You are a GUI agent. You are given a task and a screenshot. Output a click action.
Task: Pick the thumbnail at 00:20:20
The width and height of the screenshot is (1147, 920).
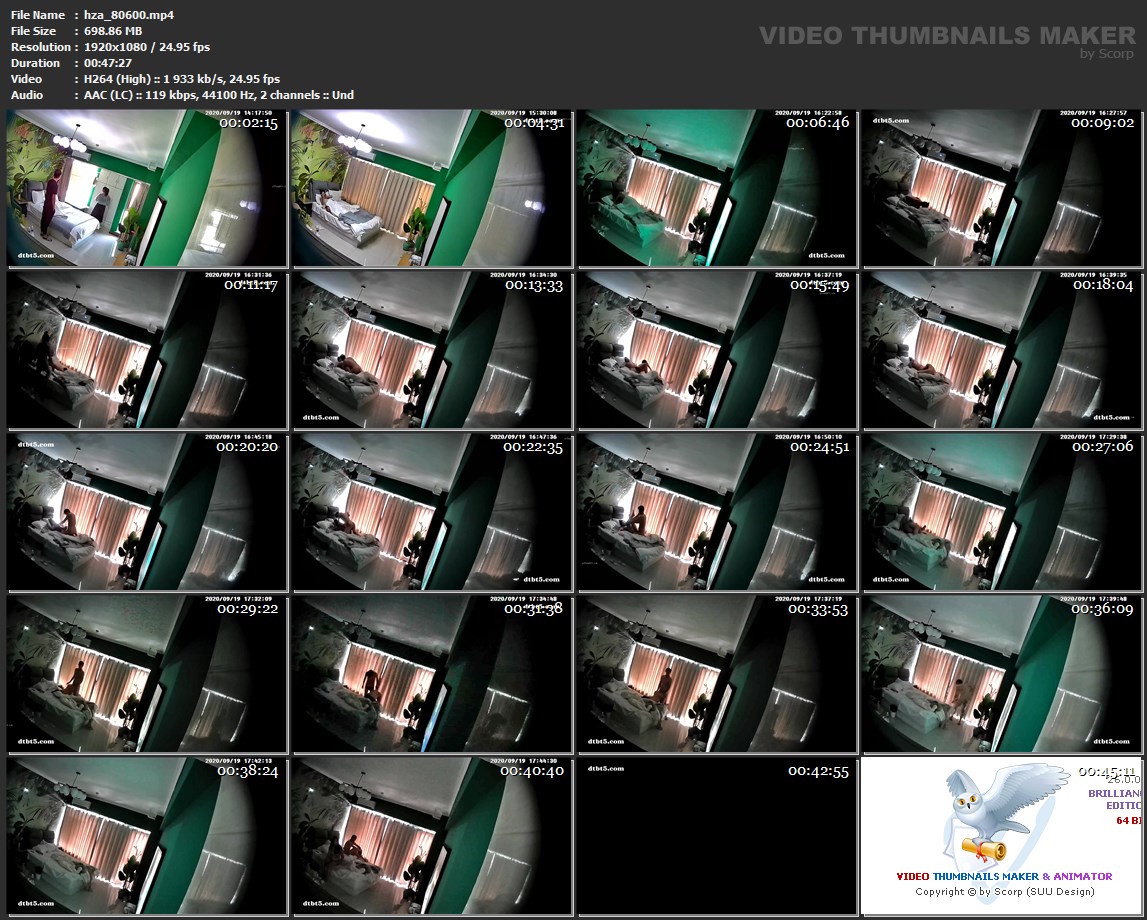click(147, 513)
